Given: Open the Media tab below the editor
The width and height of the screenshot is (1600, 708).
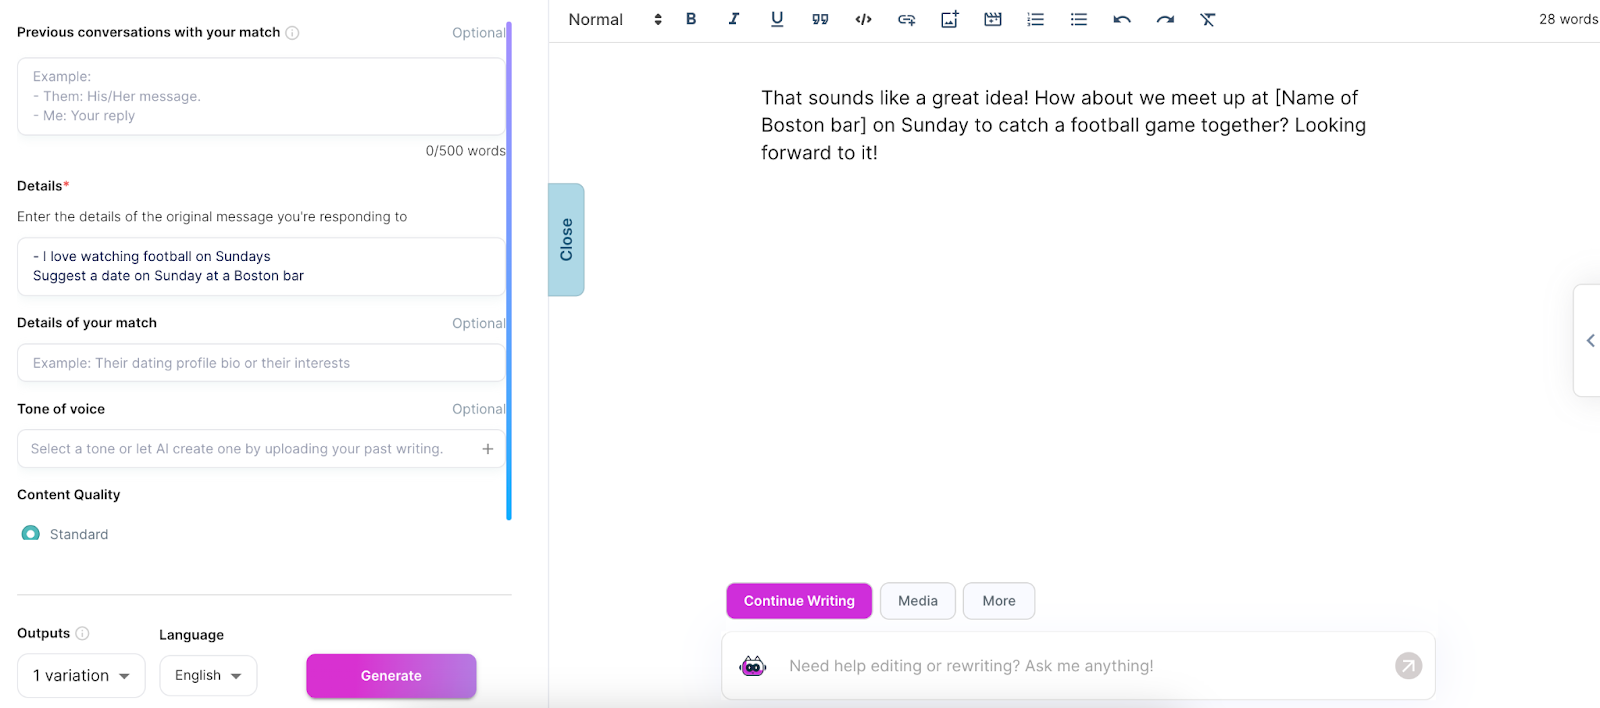Looking at the screenshot, I should pyautogui.click(x=917, y=601).
